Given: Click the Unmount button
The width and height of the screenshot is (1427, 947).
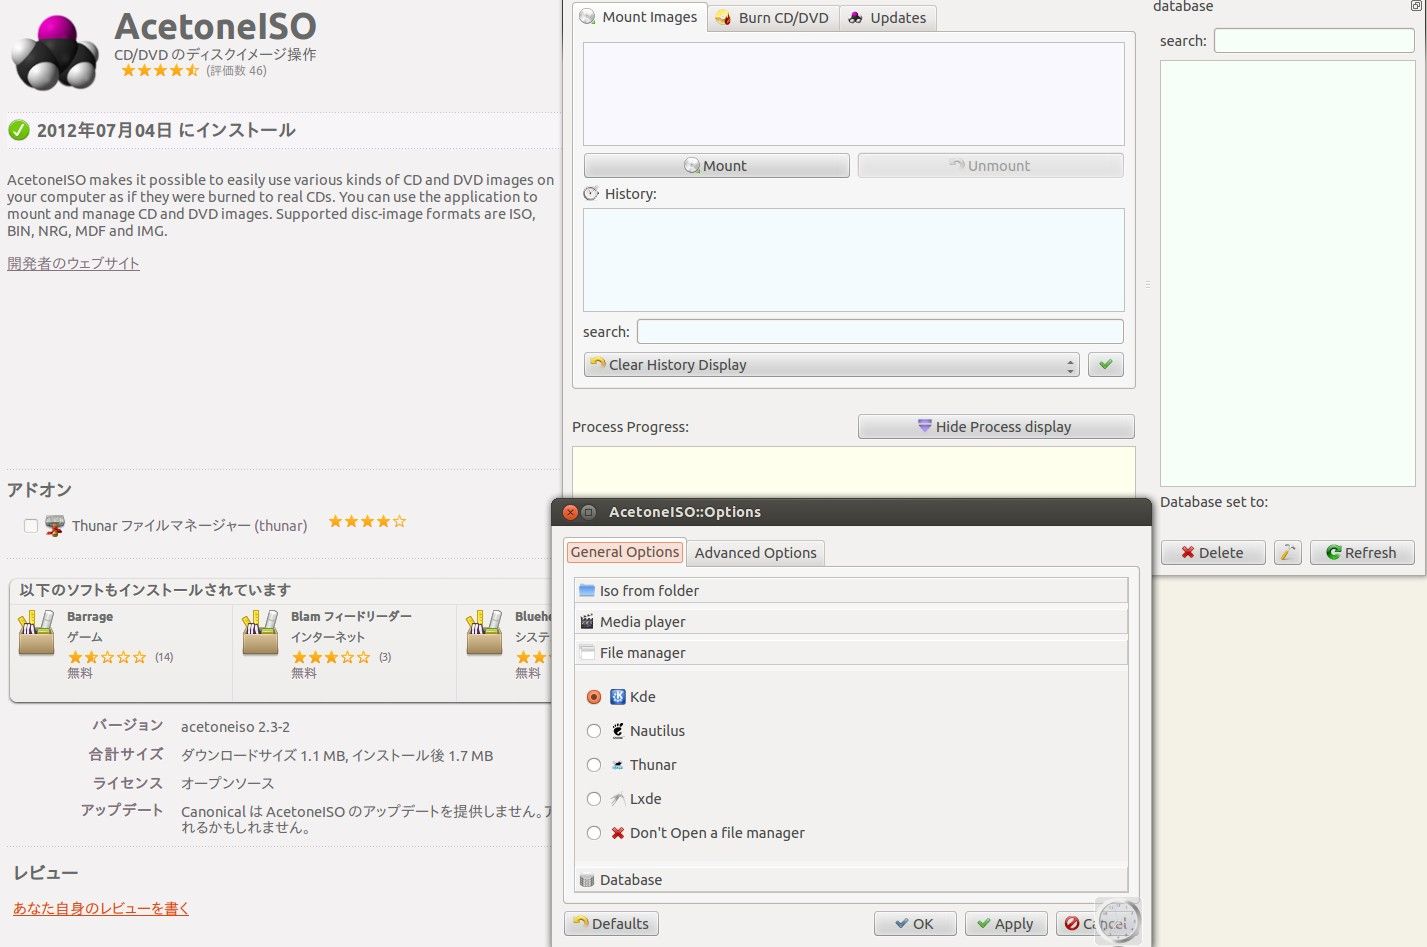Looking at the screenshot, I should click(x=990, y=166).
